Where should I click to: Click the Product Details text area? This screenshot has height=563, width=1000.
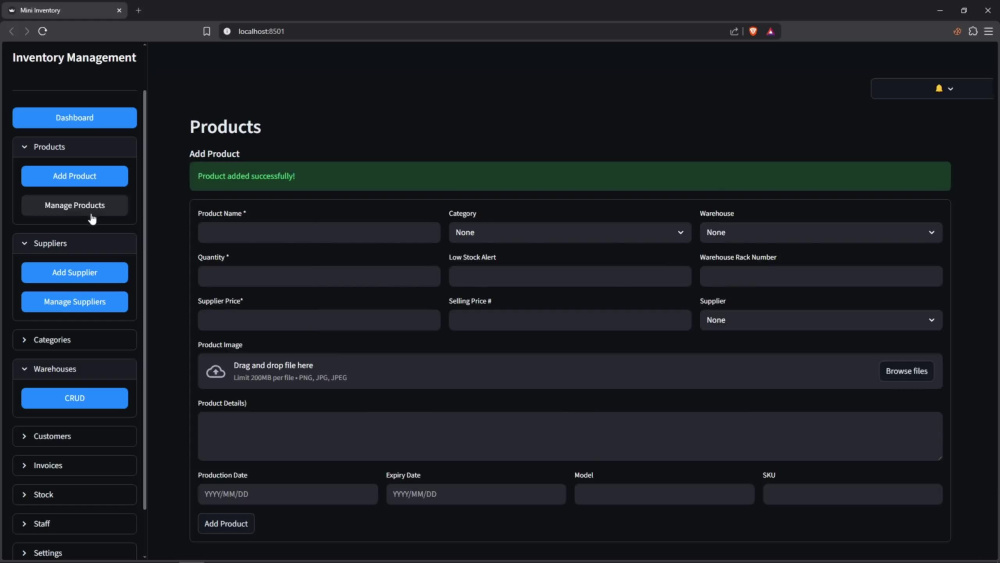point(570,436)
